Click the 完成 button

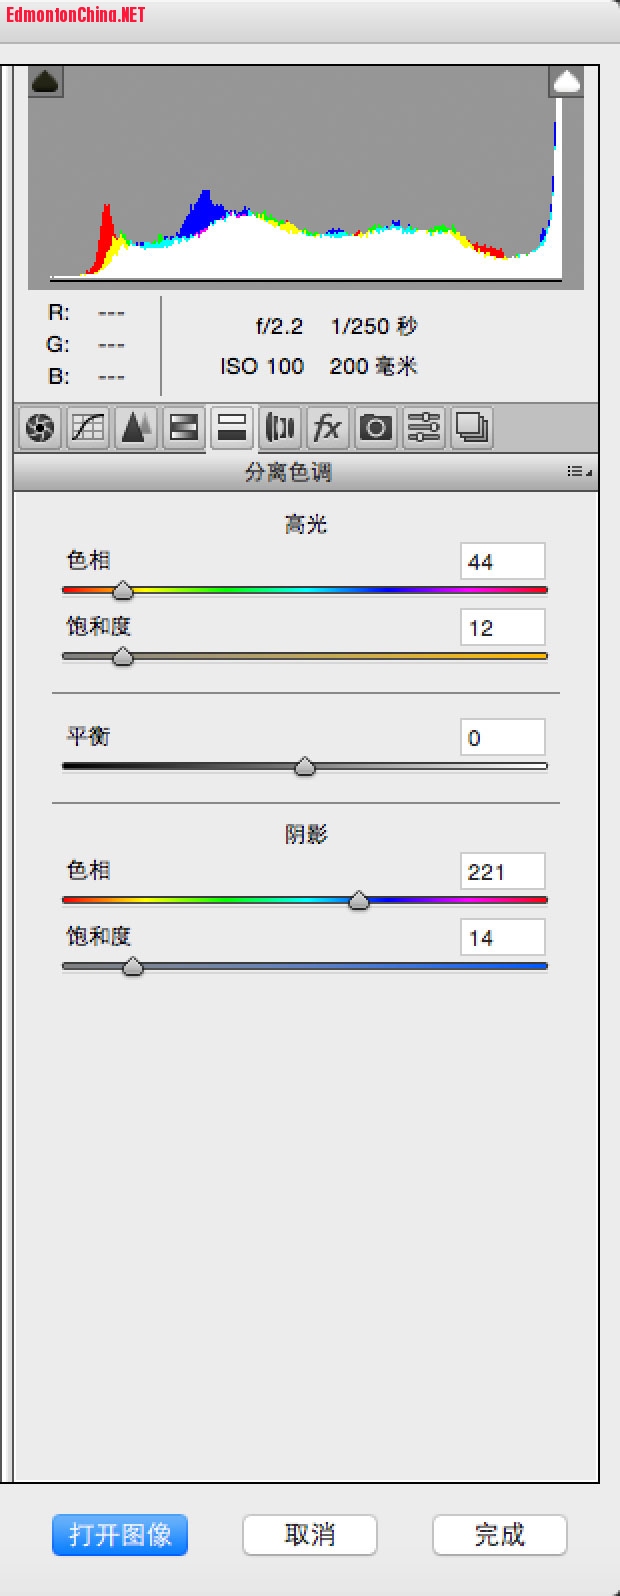point(500,1534)
